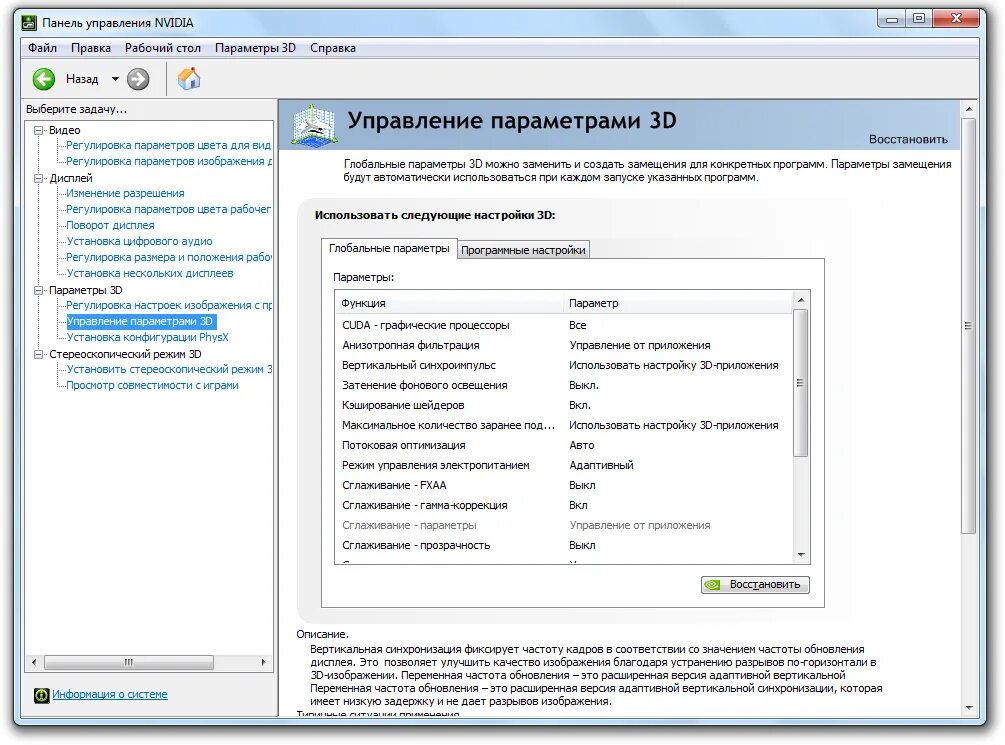
Task: Select Установка нескольких дисплеев
Action: pyautogui.click(x=150, y=274)
